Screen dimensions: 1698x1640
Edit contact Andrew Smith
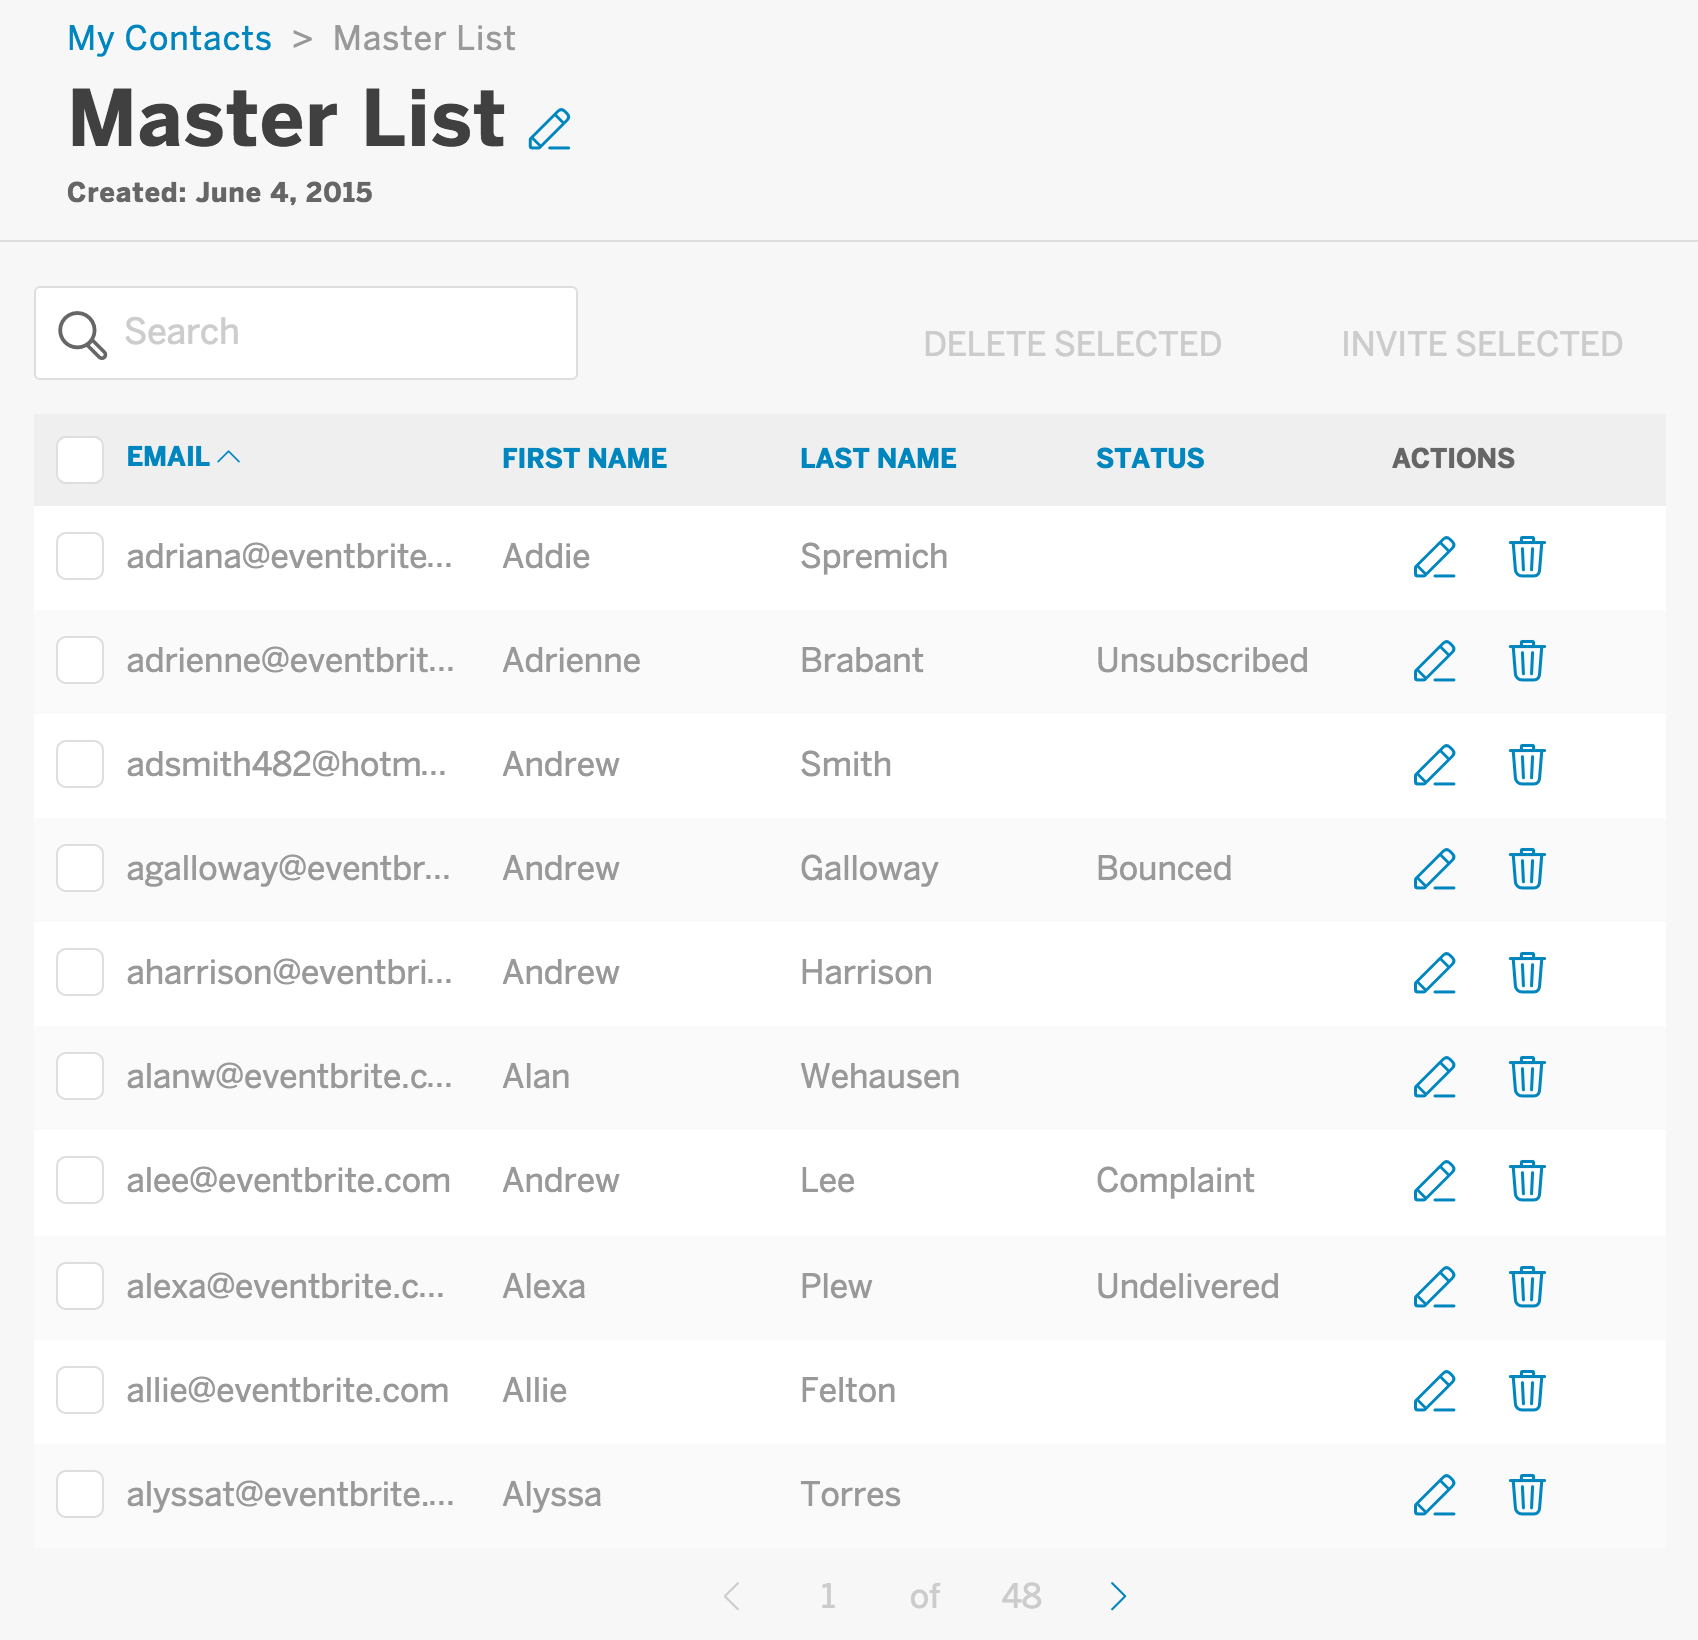click(x=1434, y=765)
